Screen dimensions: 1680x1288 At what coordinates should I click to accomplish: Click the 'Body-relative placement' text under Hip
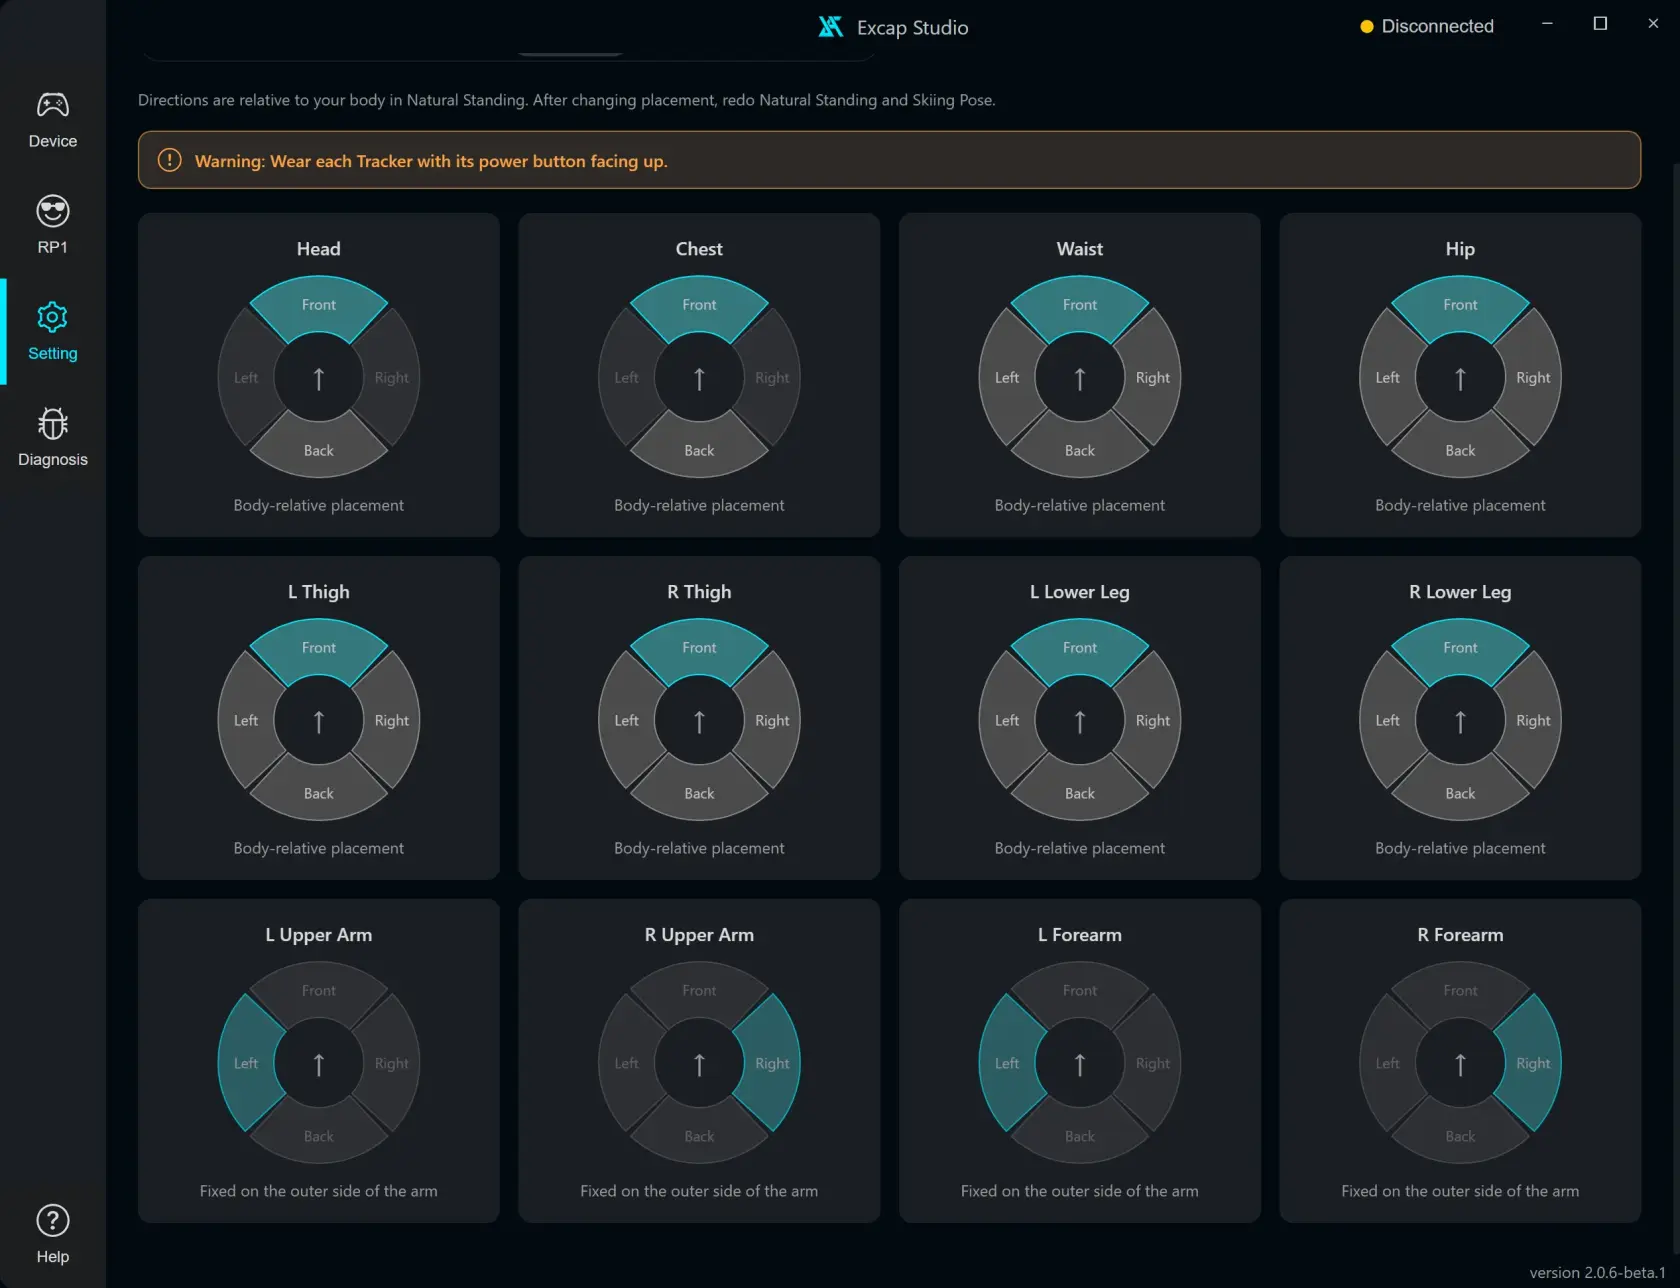pyautogui.click(x=1460, y=505)
